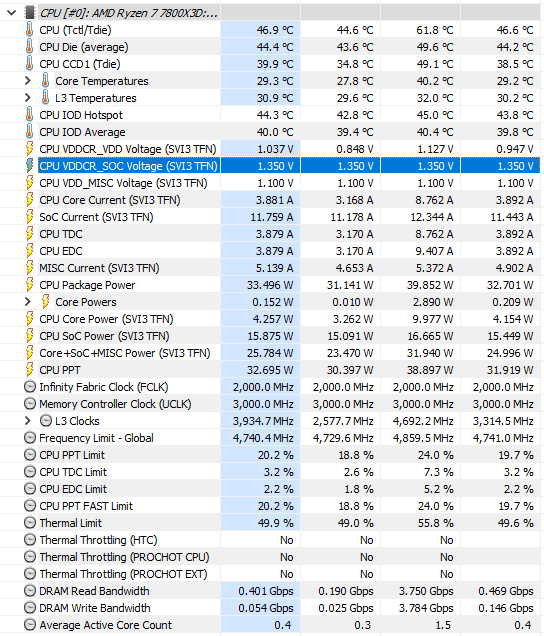Click the 46.9 °C current value cell
544x636 pixels.
(260, 30)
